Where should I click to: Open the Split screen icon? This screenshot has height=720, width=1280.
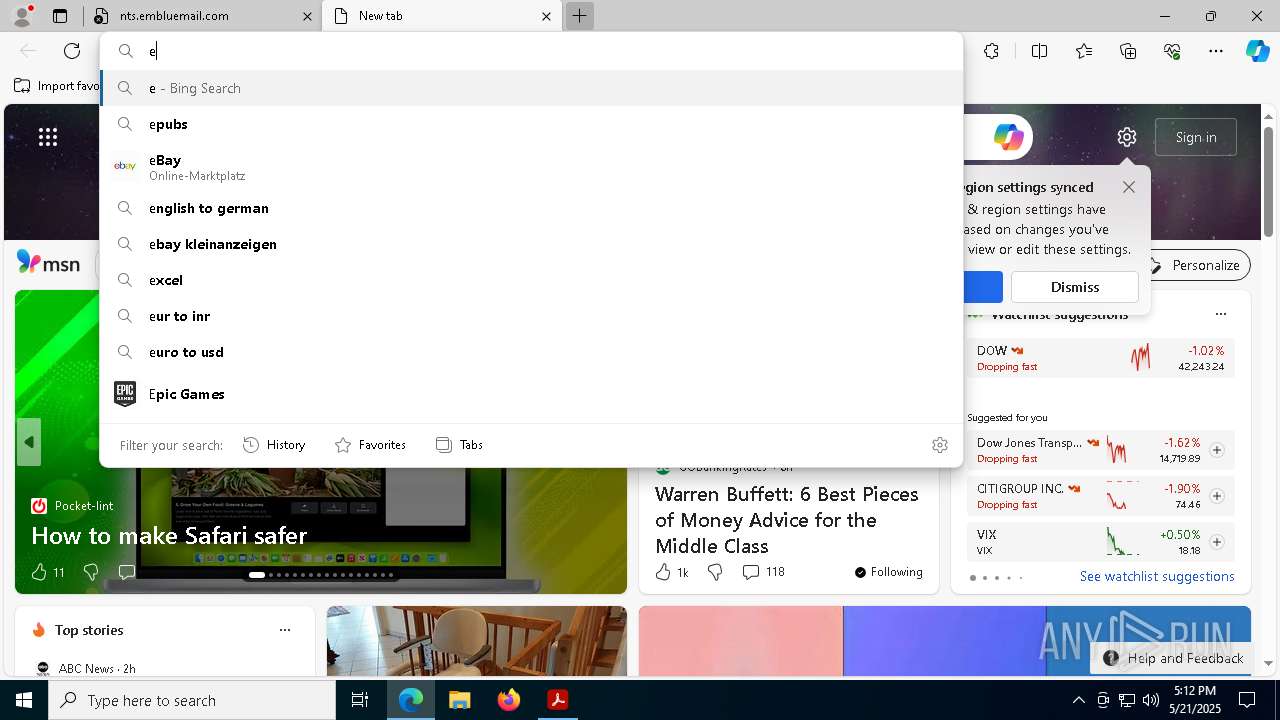coord(1039,51)
